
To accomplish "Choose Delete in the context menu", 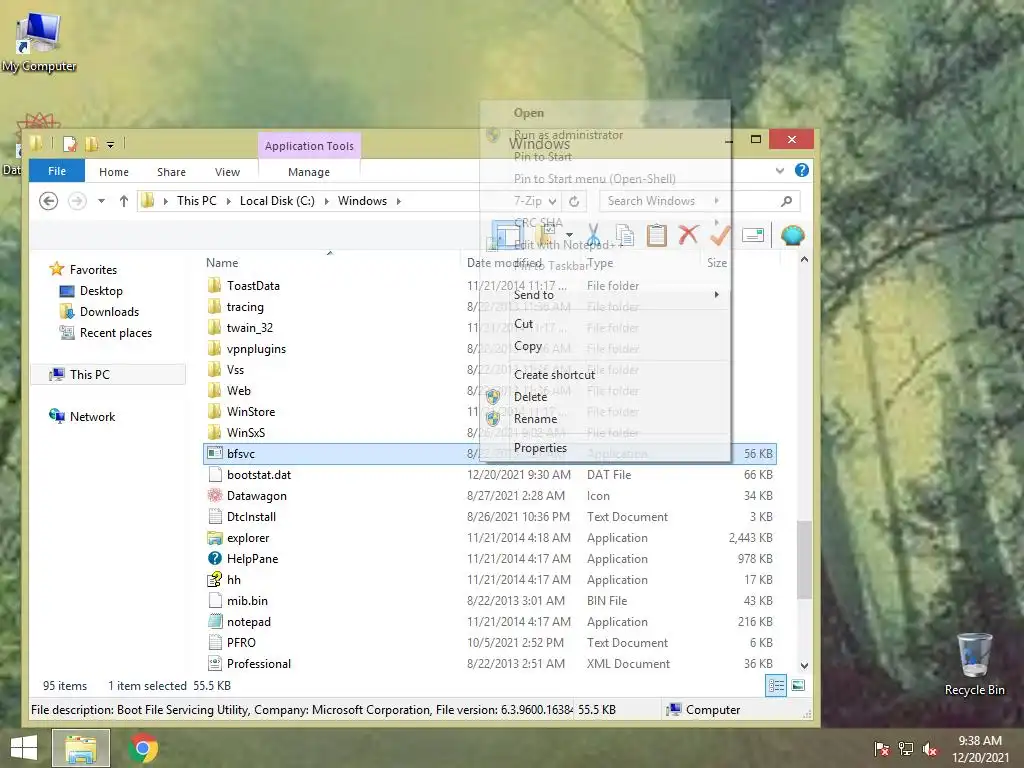I will tap(530, 396).
